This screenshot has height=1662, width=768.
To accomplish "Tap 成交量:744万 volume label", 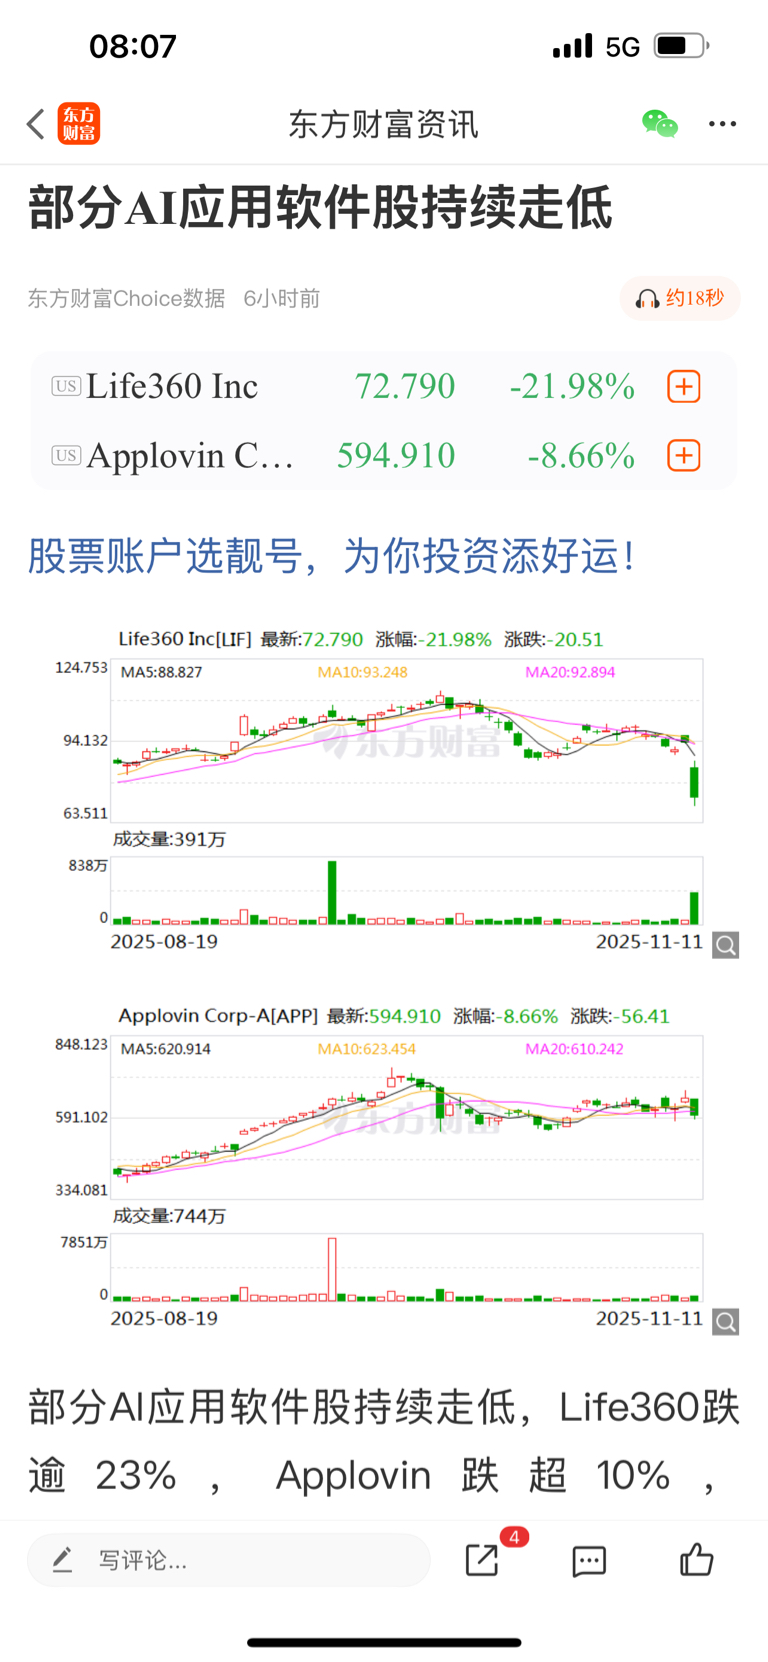I will (x=169, y=1216).
